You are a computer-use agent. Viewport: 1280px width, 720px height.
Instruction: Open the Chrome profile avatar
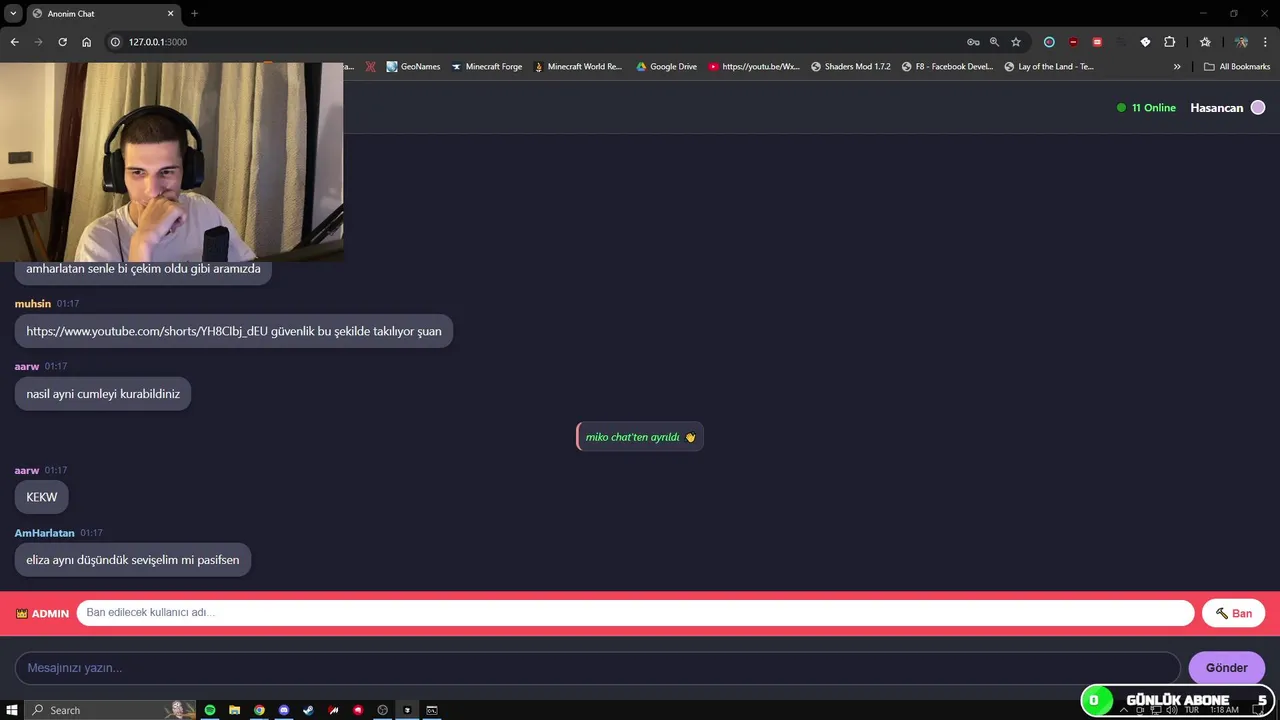(1241, 42)
